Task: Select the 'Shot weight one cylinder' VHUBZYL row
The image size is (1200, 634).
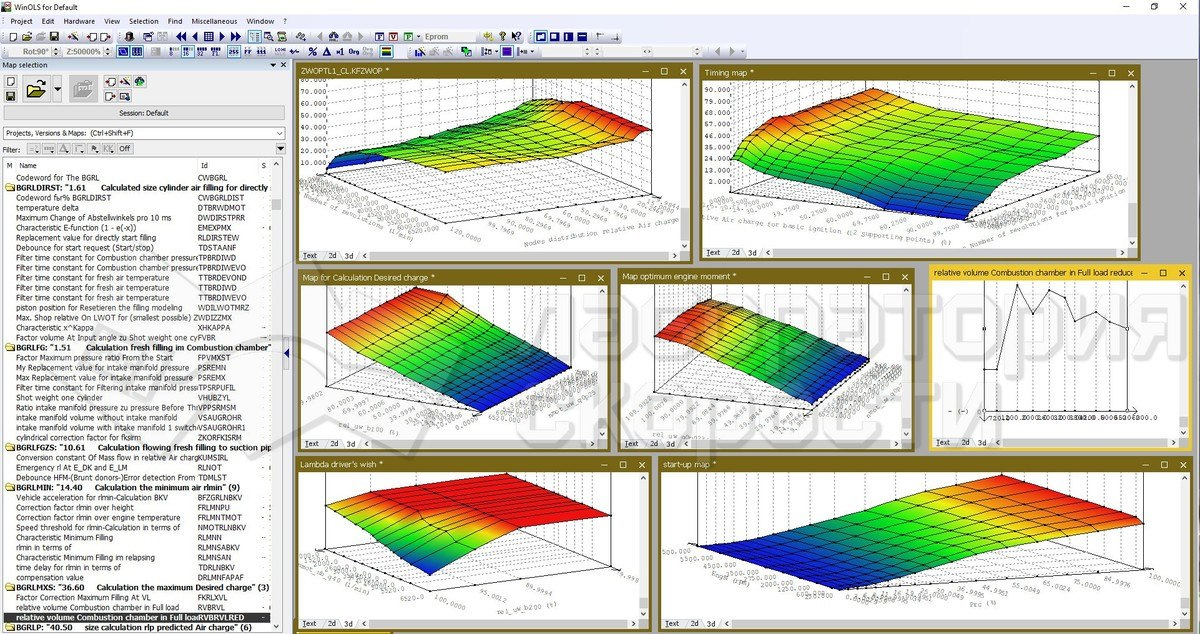Action: tap(136, 397)
